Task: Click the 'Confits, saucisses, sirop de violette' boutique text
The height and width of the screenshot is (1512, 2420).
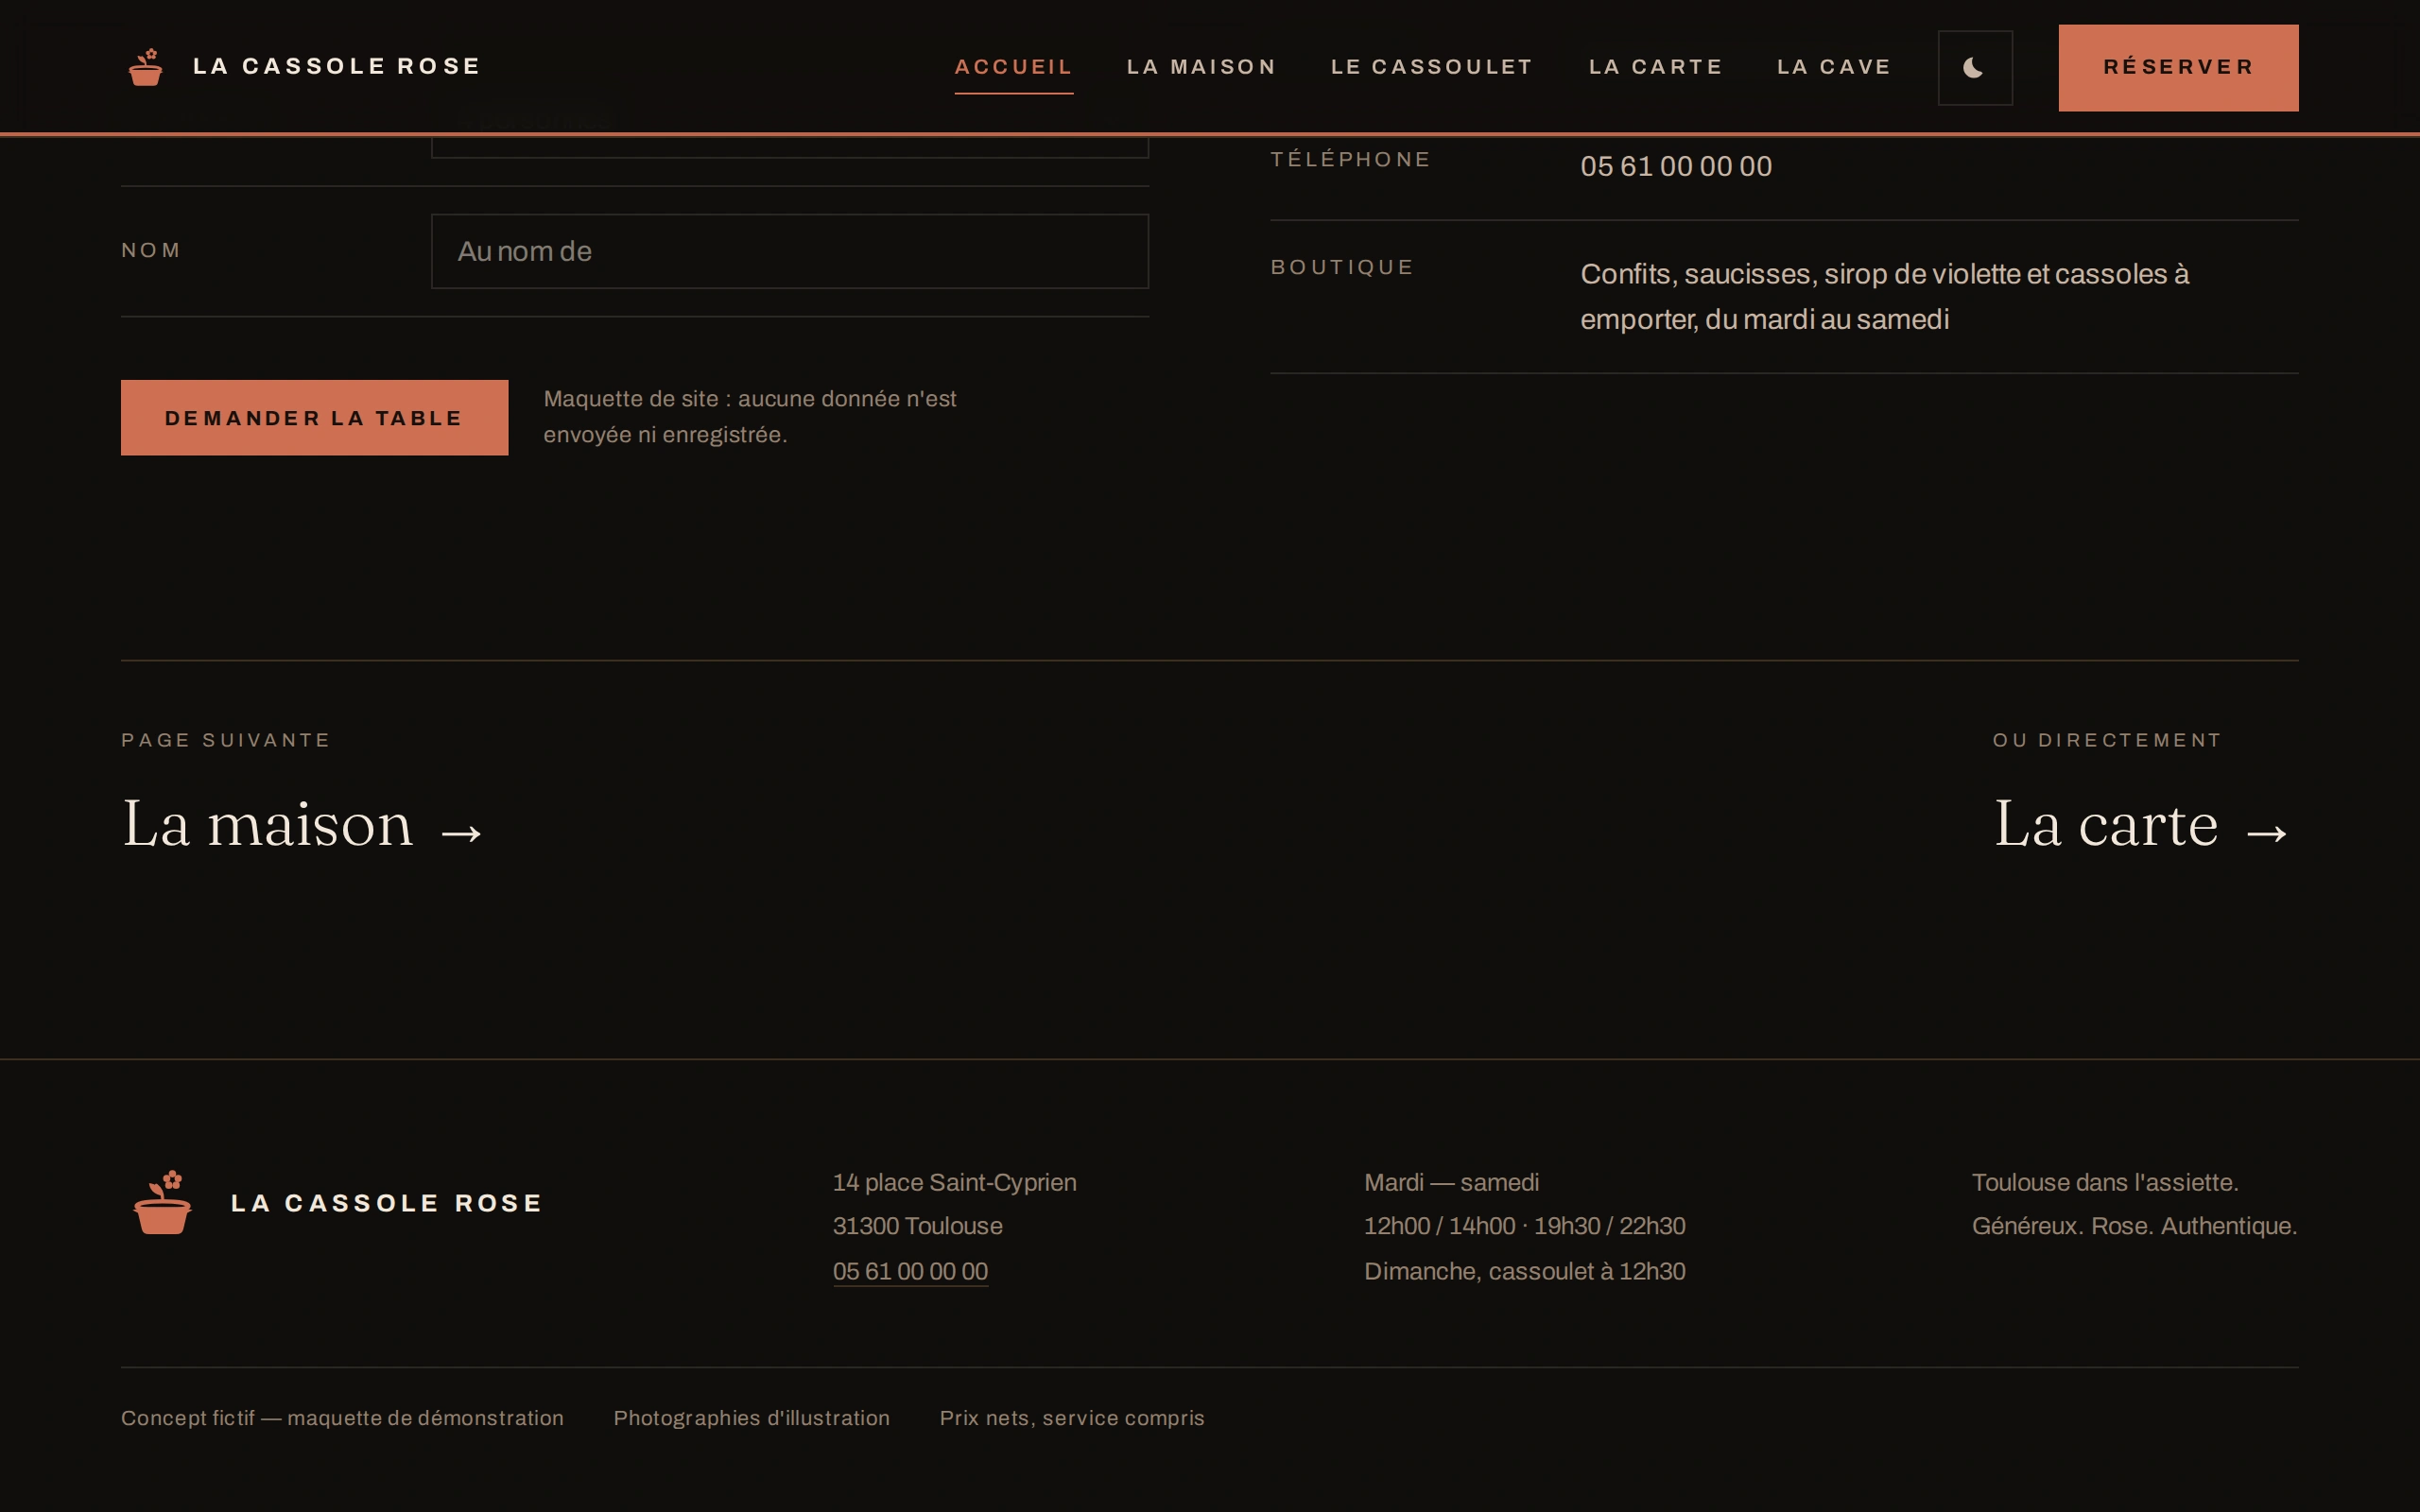Action: pyautogui.click(x=1884, y=296)
